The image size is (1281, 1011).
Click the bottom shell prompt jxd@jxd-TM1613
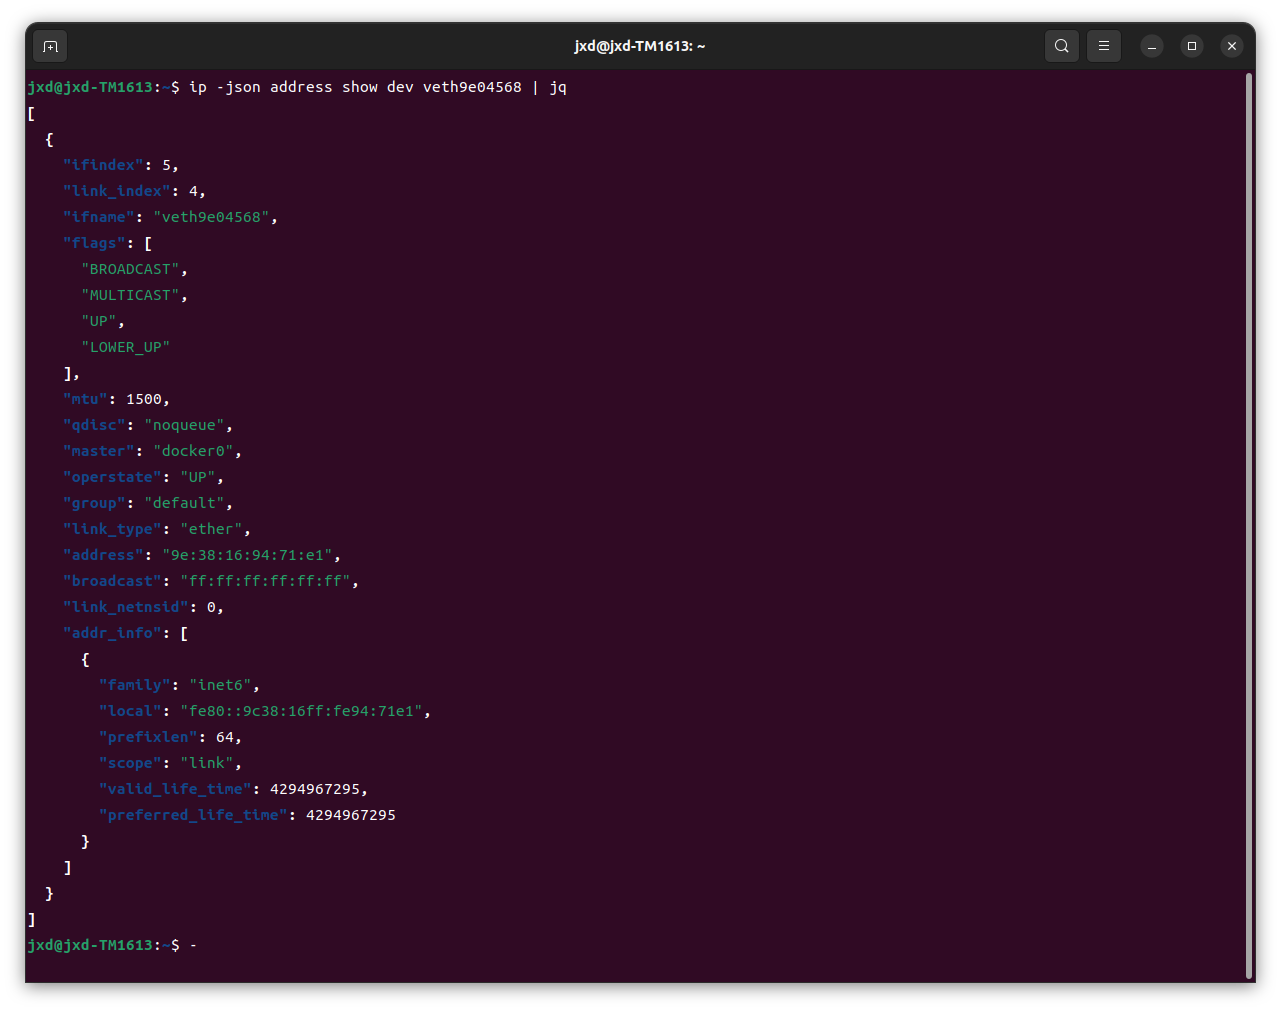91,945
